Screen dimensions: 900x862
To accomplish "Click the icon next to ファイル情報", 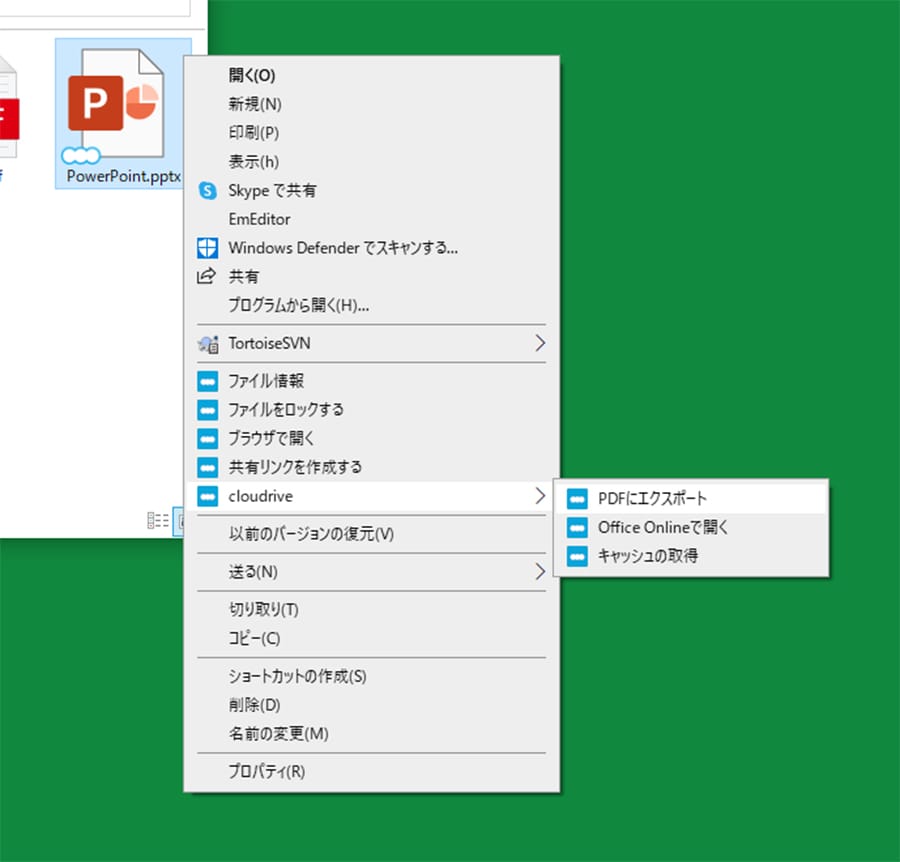I will pos(208,381).
